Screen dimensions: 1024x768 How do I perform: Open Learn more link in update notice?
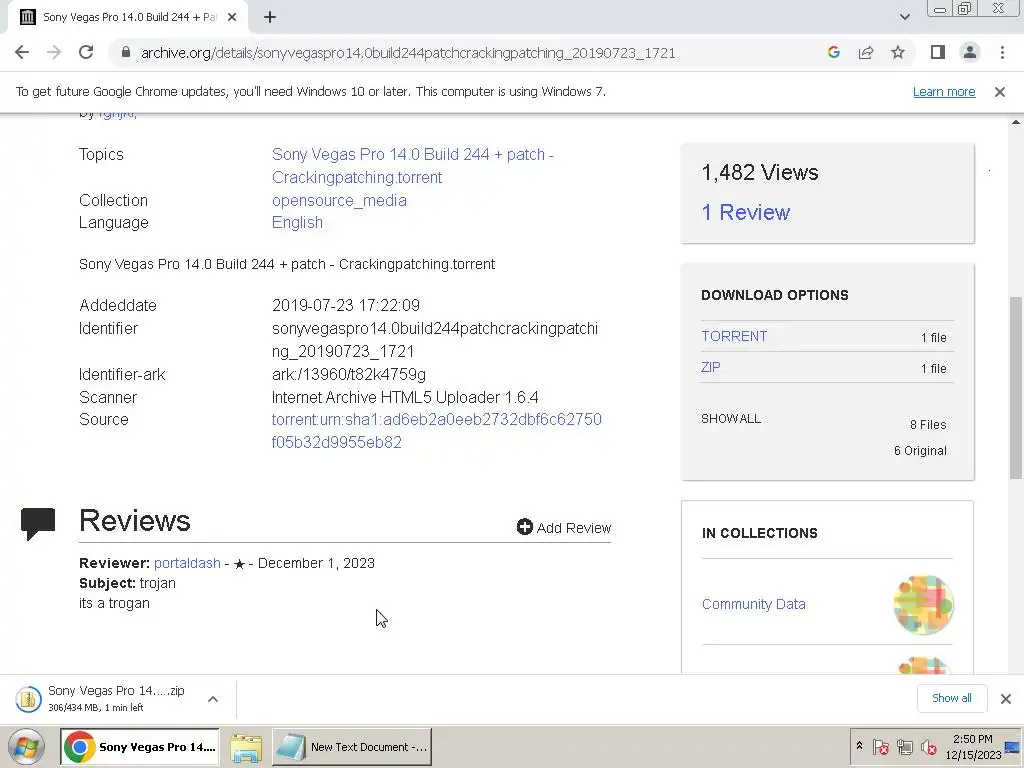click(944, 91)
